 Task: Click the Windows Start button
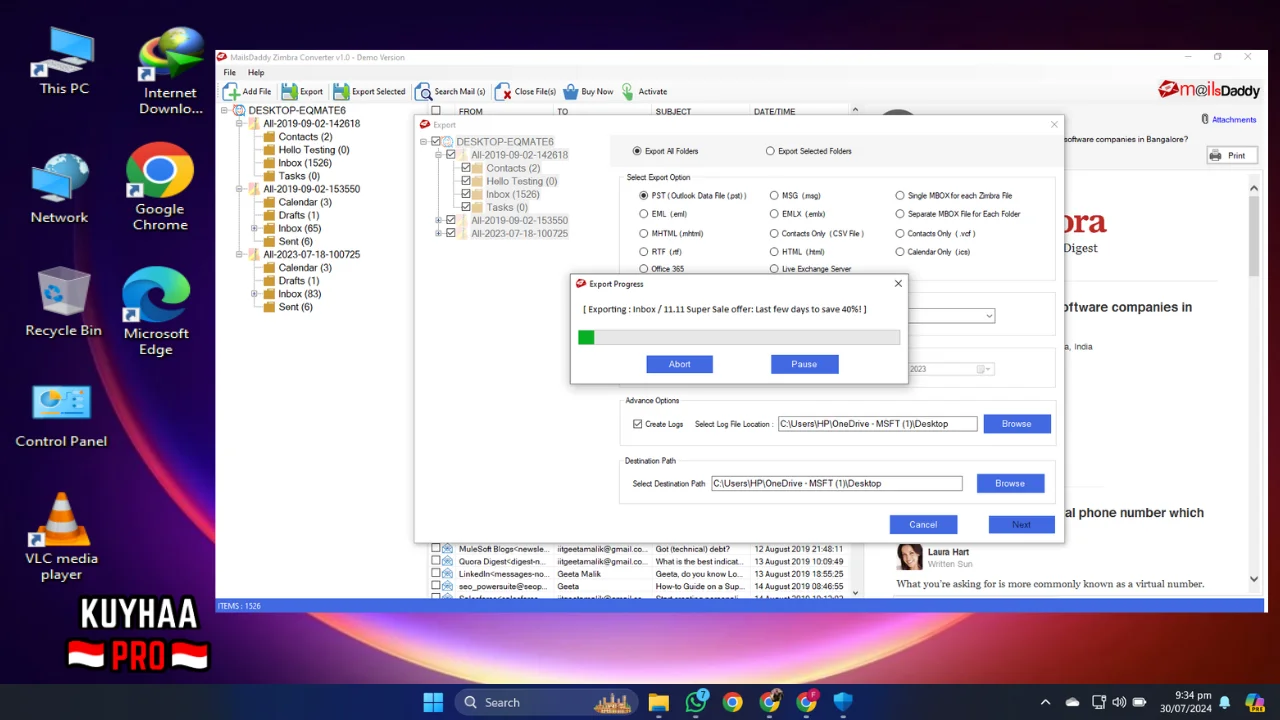click(433, 702)
